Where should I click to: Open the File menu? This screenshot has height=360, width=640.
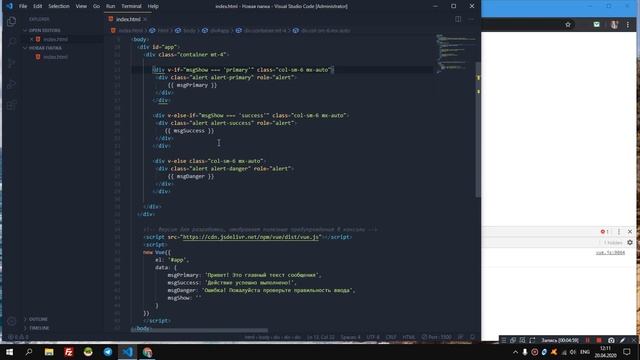coord(23,6)
